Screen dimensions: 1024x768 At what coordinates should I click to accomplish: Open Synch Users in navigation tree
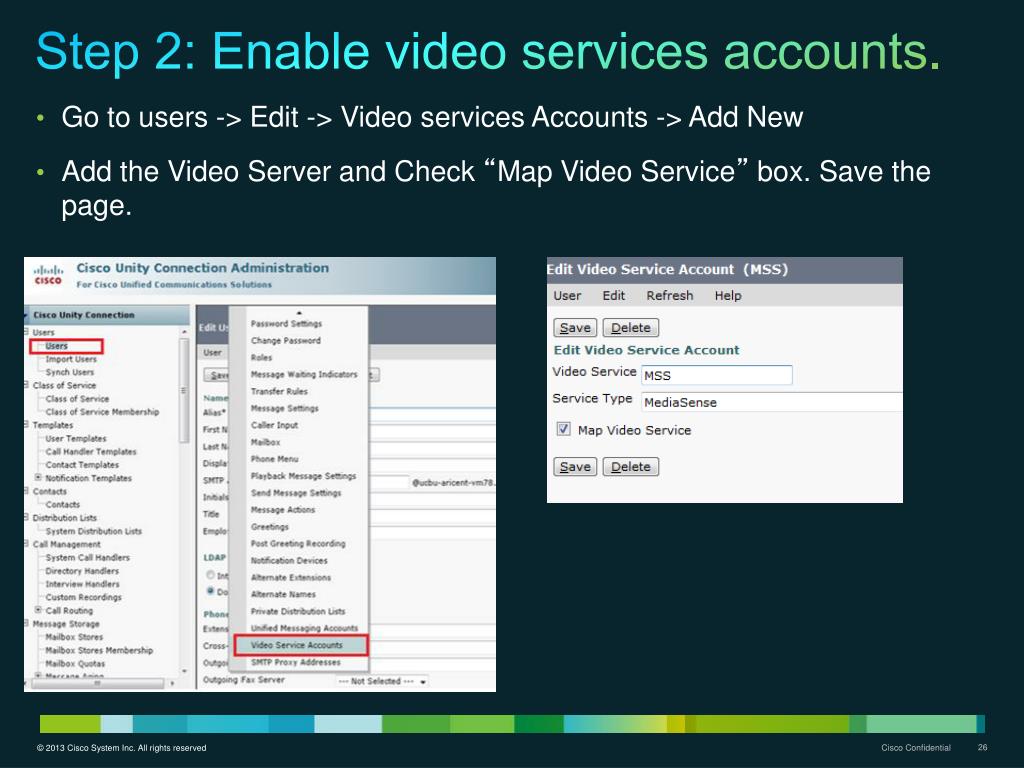[69, 372]
